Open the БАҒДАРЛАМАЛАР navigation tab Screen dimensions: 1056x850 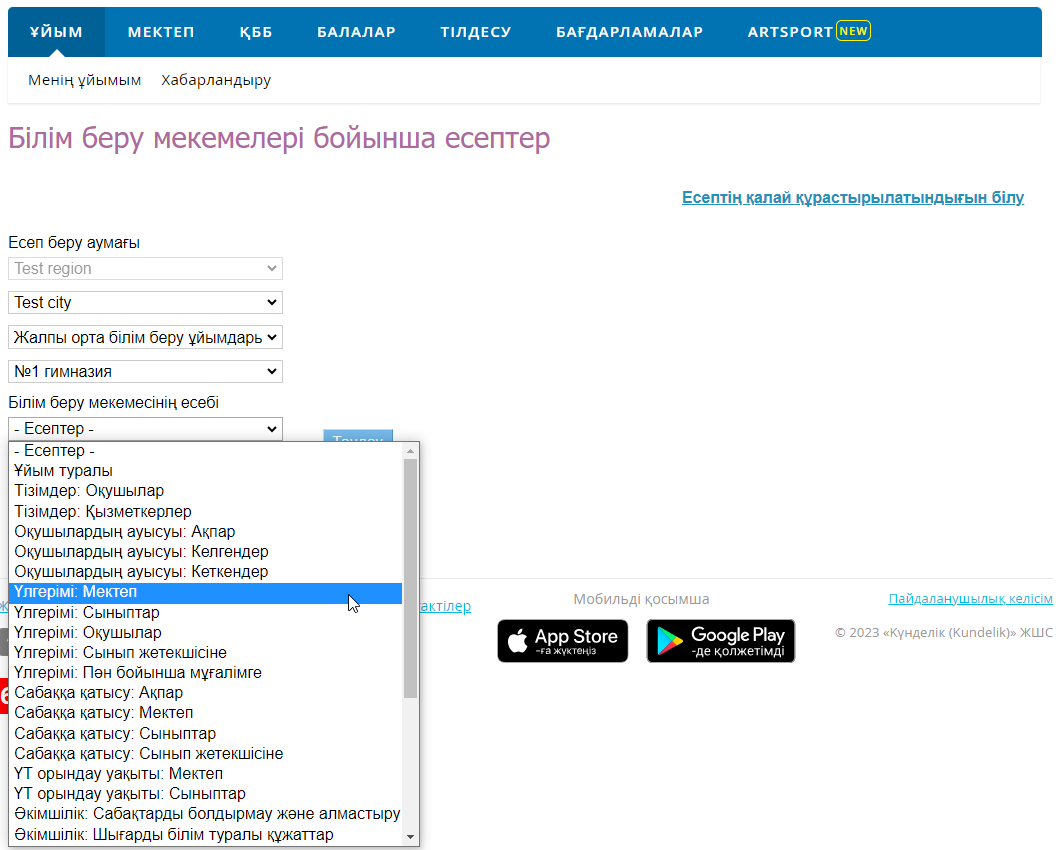click(629, 32)
